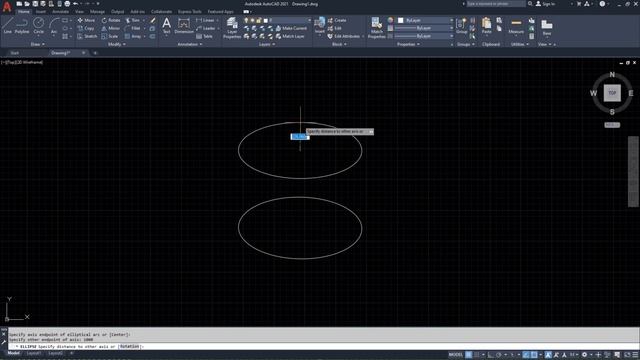Click the Group tool
The height and width of the screenshot is (360, 640).
pyautogui.click(x=462, y=25)
